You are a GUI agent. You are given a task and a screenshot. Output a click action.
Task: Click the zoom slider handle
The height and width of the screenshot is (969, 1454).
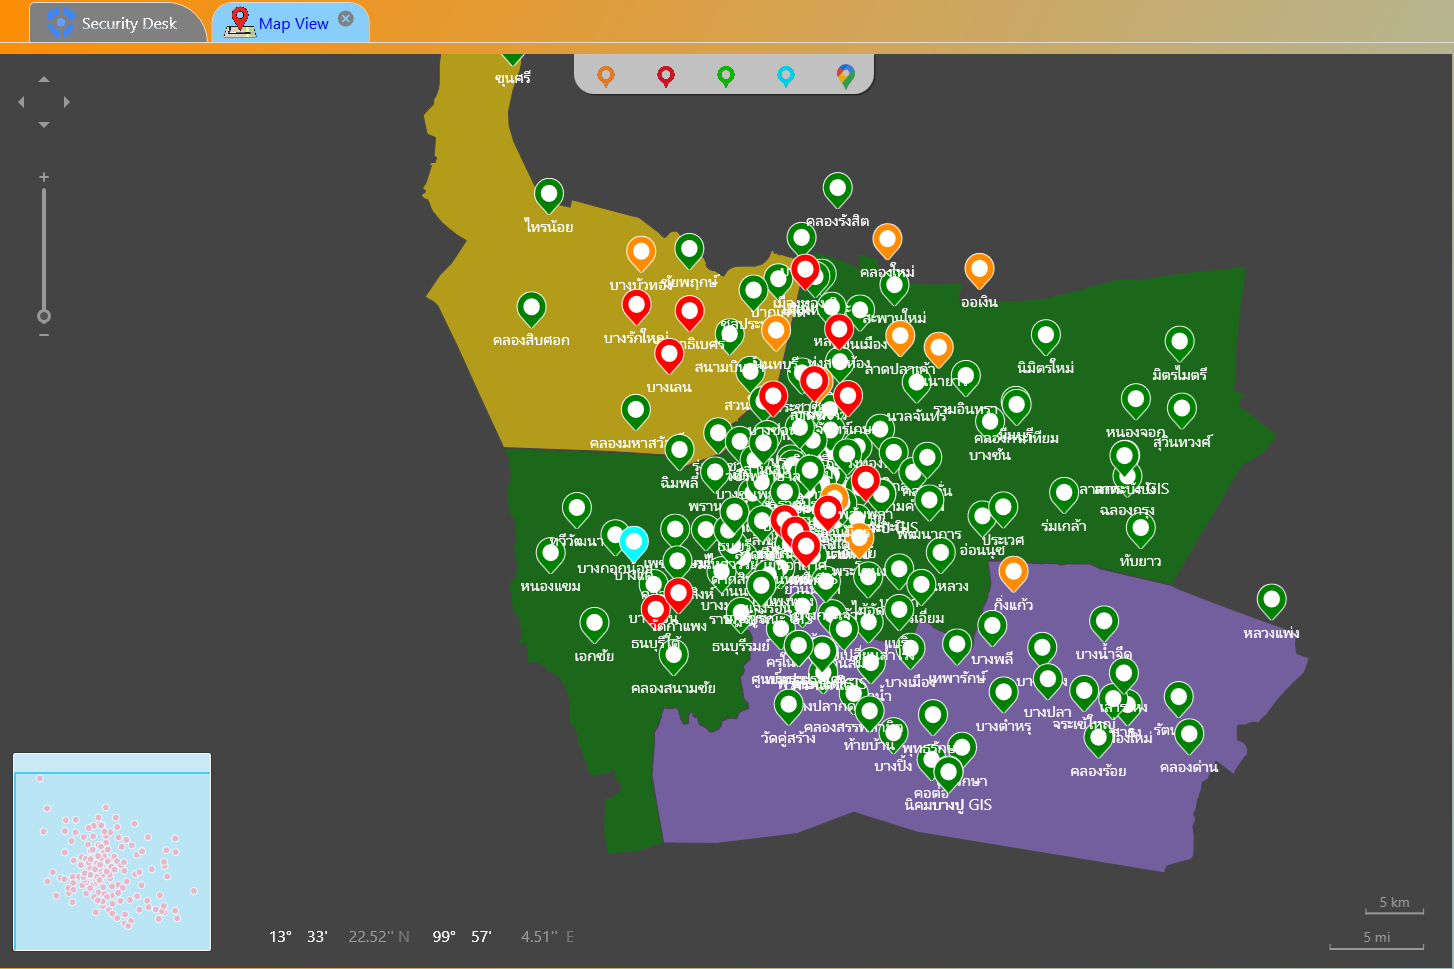coord(44,316)
